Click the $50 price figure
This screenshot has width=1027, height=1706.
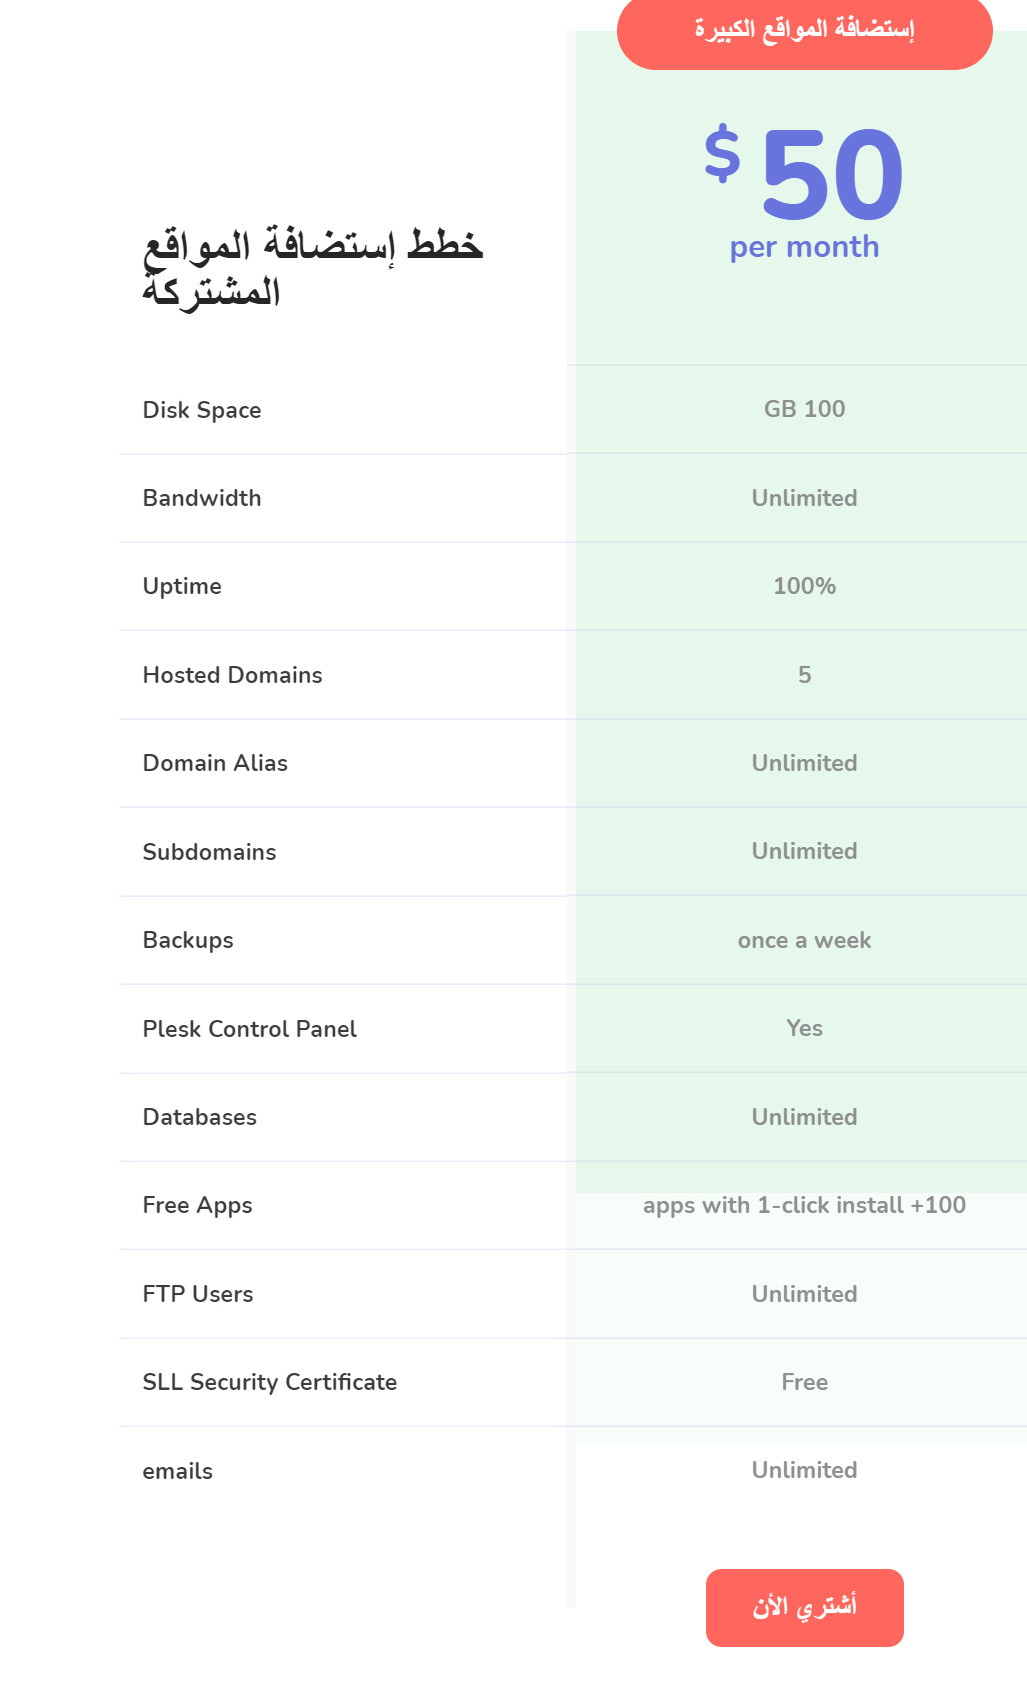(804, 174)
